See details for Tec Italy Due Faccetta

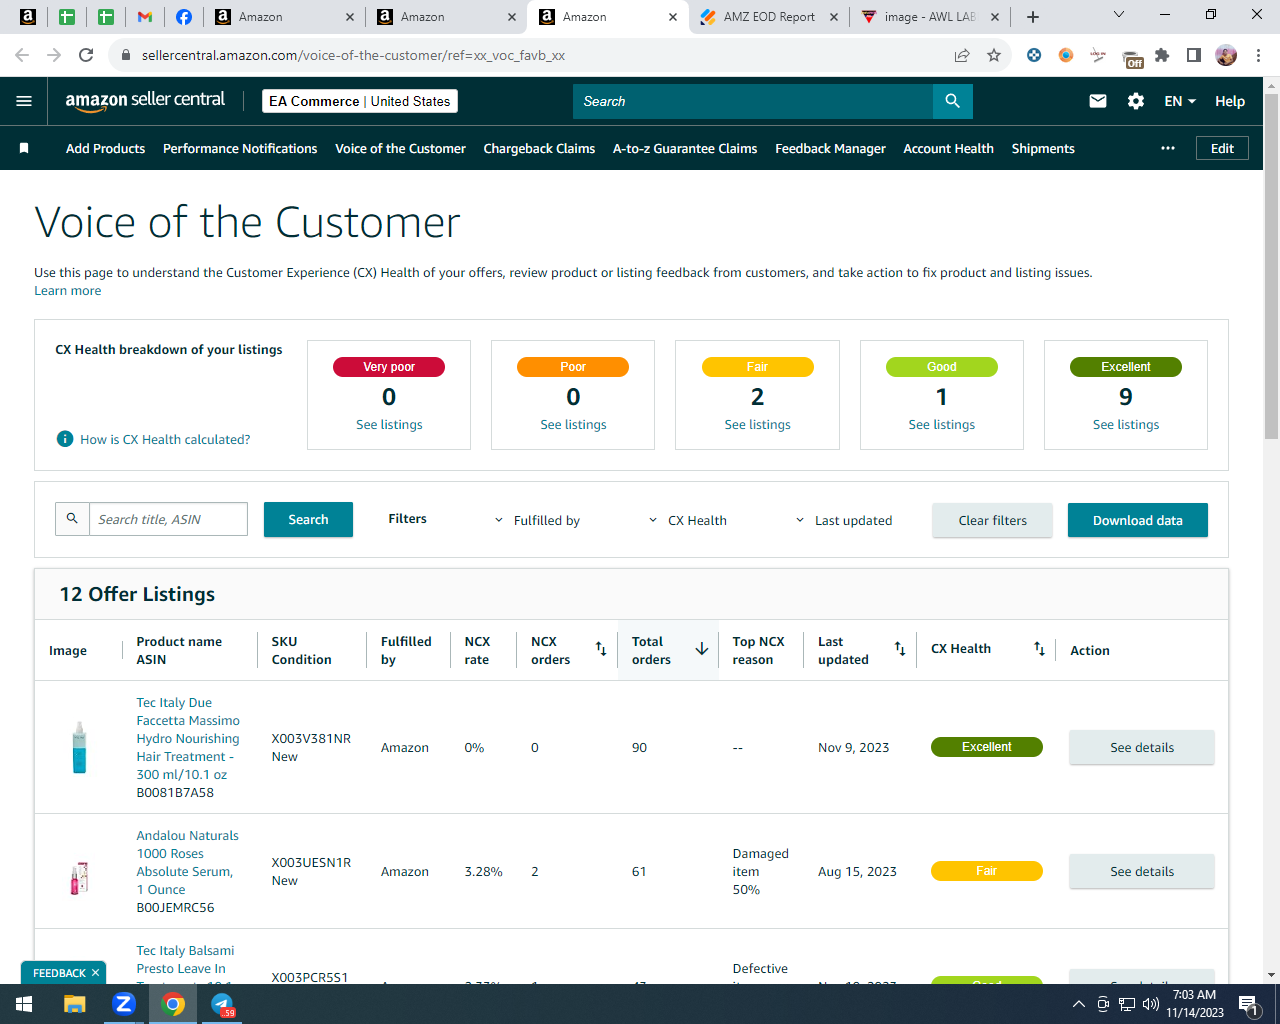point(1142,747)
